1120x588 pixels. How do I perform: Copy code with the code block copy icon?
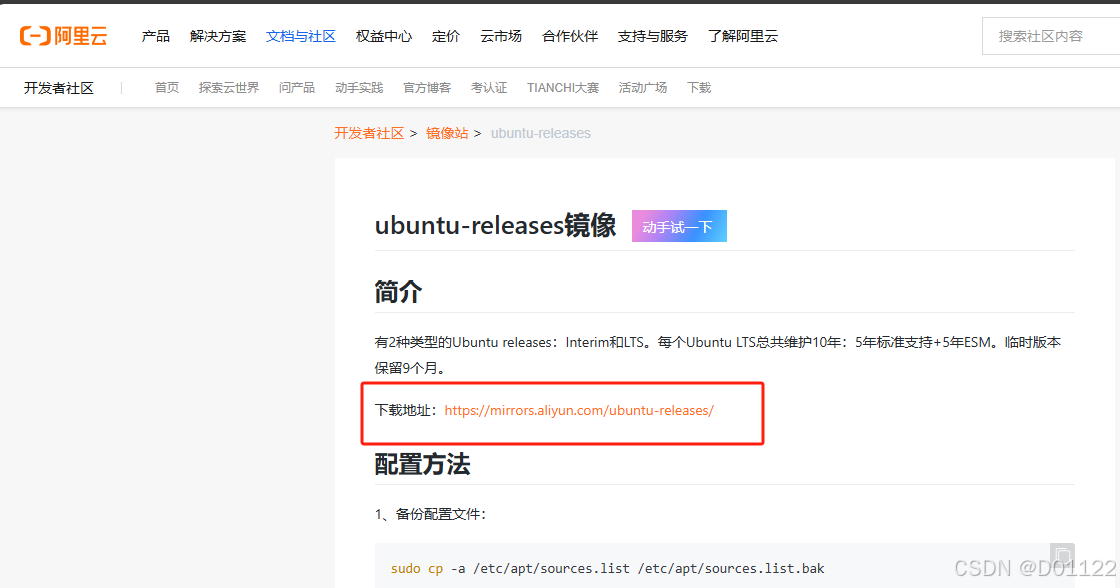(1062, 555)
